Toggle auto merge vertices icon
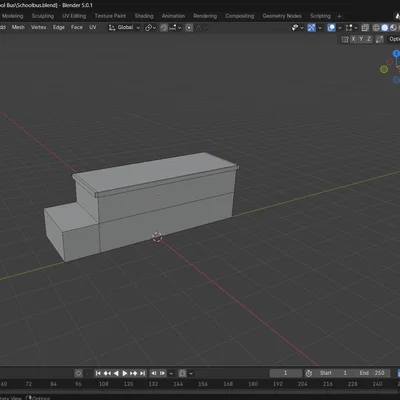This screenshot has width=400, height=400. [379, 39]
